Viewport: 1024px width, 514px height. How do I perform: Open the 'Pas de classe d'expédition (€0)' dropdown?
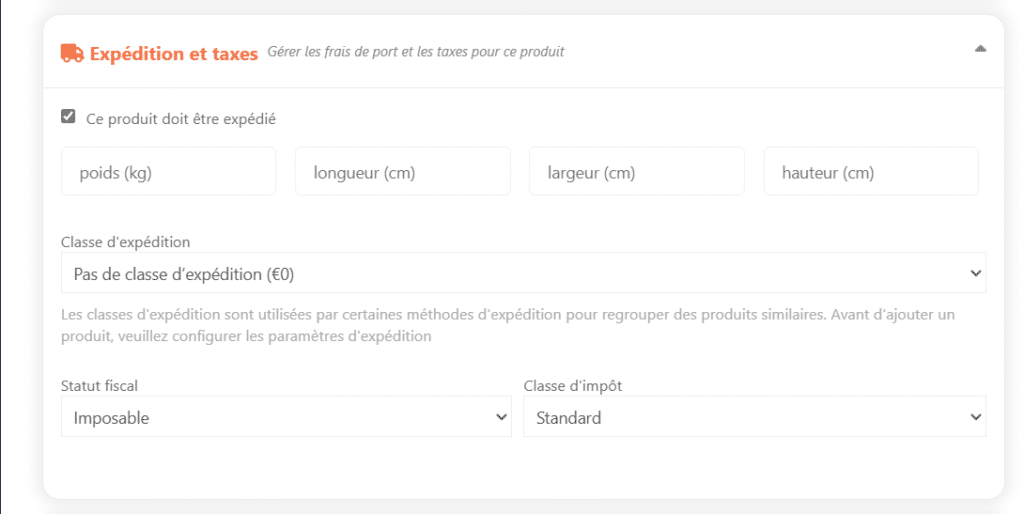pyautogui.click(x=523, y=273)
